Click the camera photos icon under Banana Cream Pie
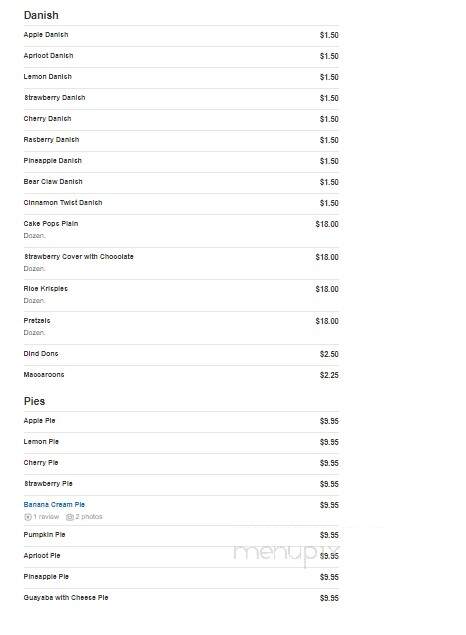Screen dimensions: 466x635 tap(70, 517)
